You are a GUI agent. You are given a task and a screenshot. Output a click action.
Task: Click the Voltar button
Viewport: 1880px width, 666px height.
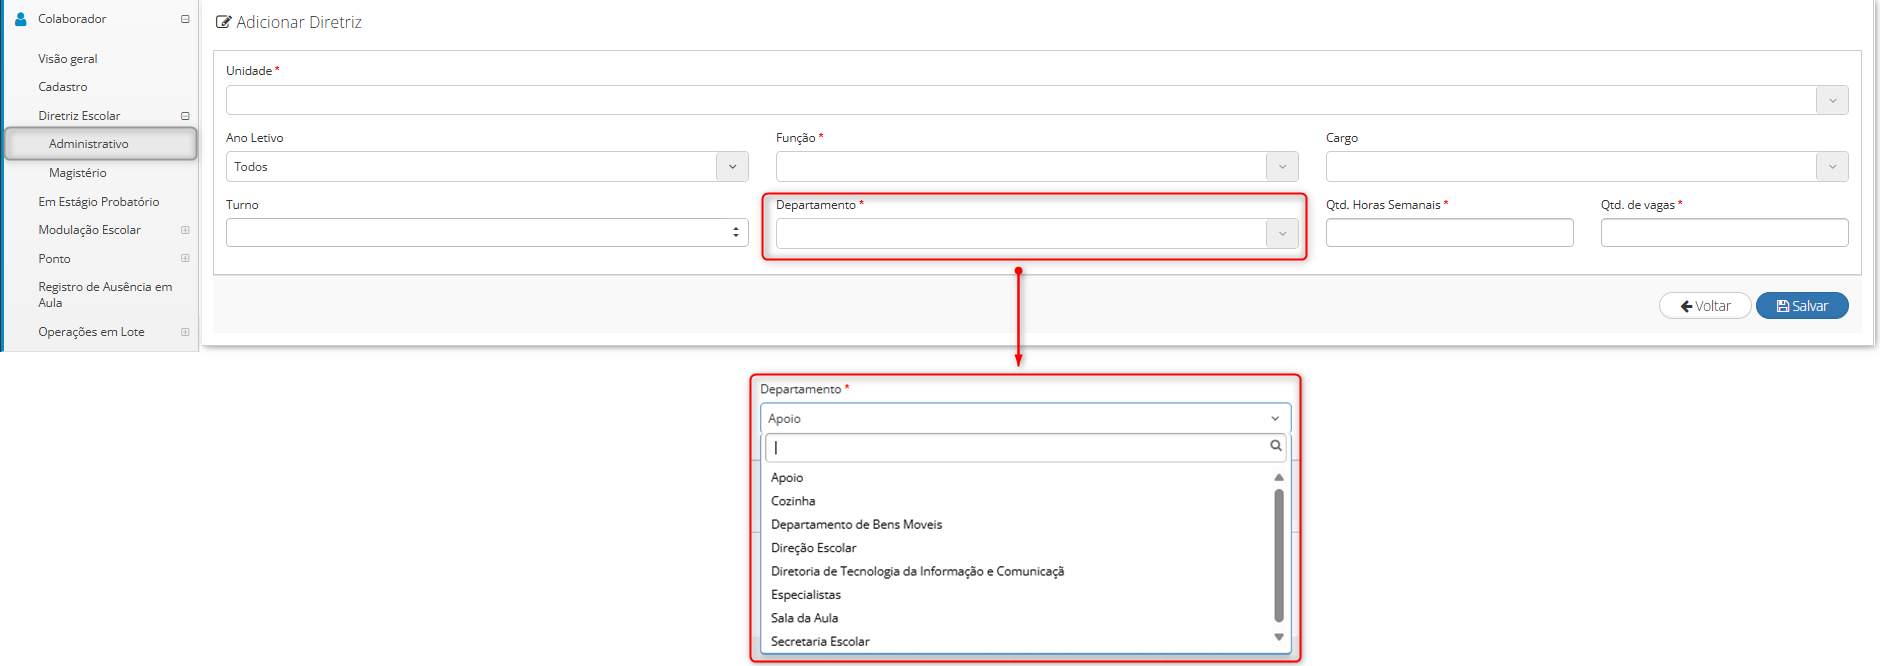click(x=1705, y=306)
